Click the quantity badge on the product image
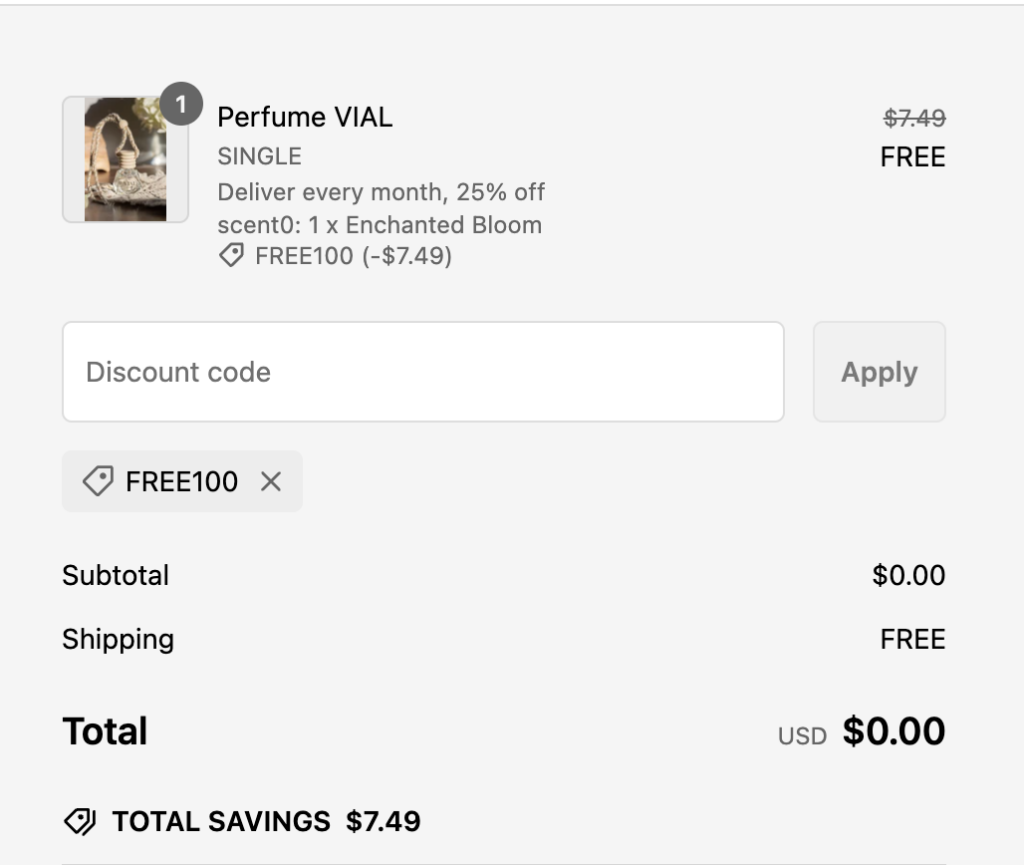Viewport: 1024px width, 865px height. 181,103
